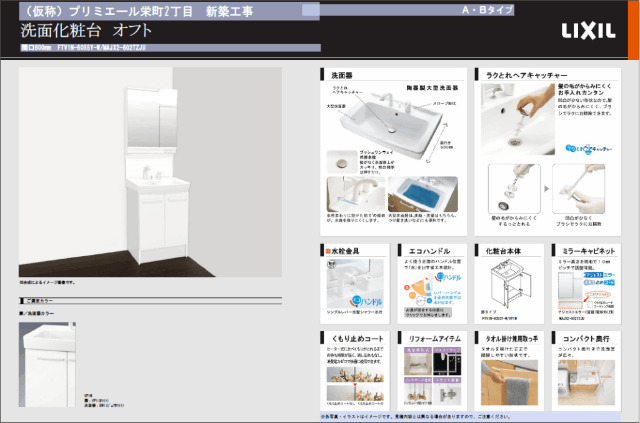Open the upper anti-fog comparison photo
This screenshot has height=423, width=640.
[355, 374]
